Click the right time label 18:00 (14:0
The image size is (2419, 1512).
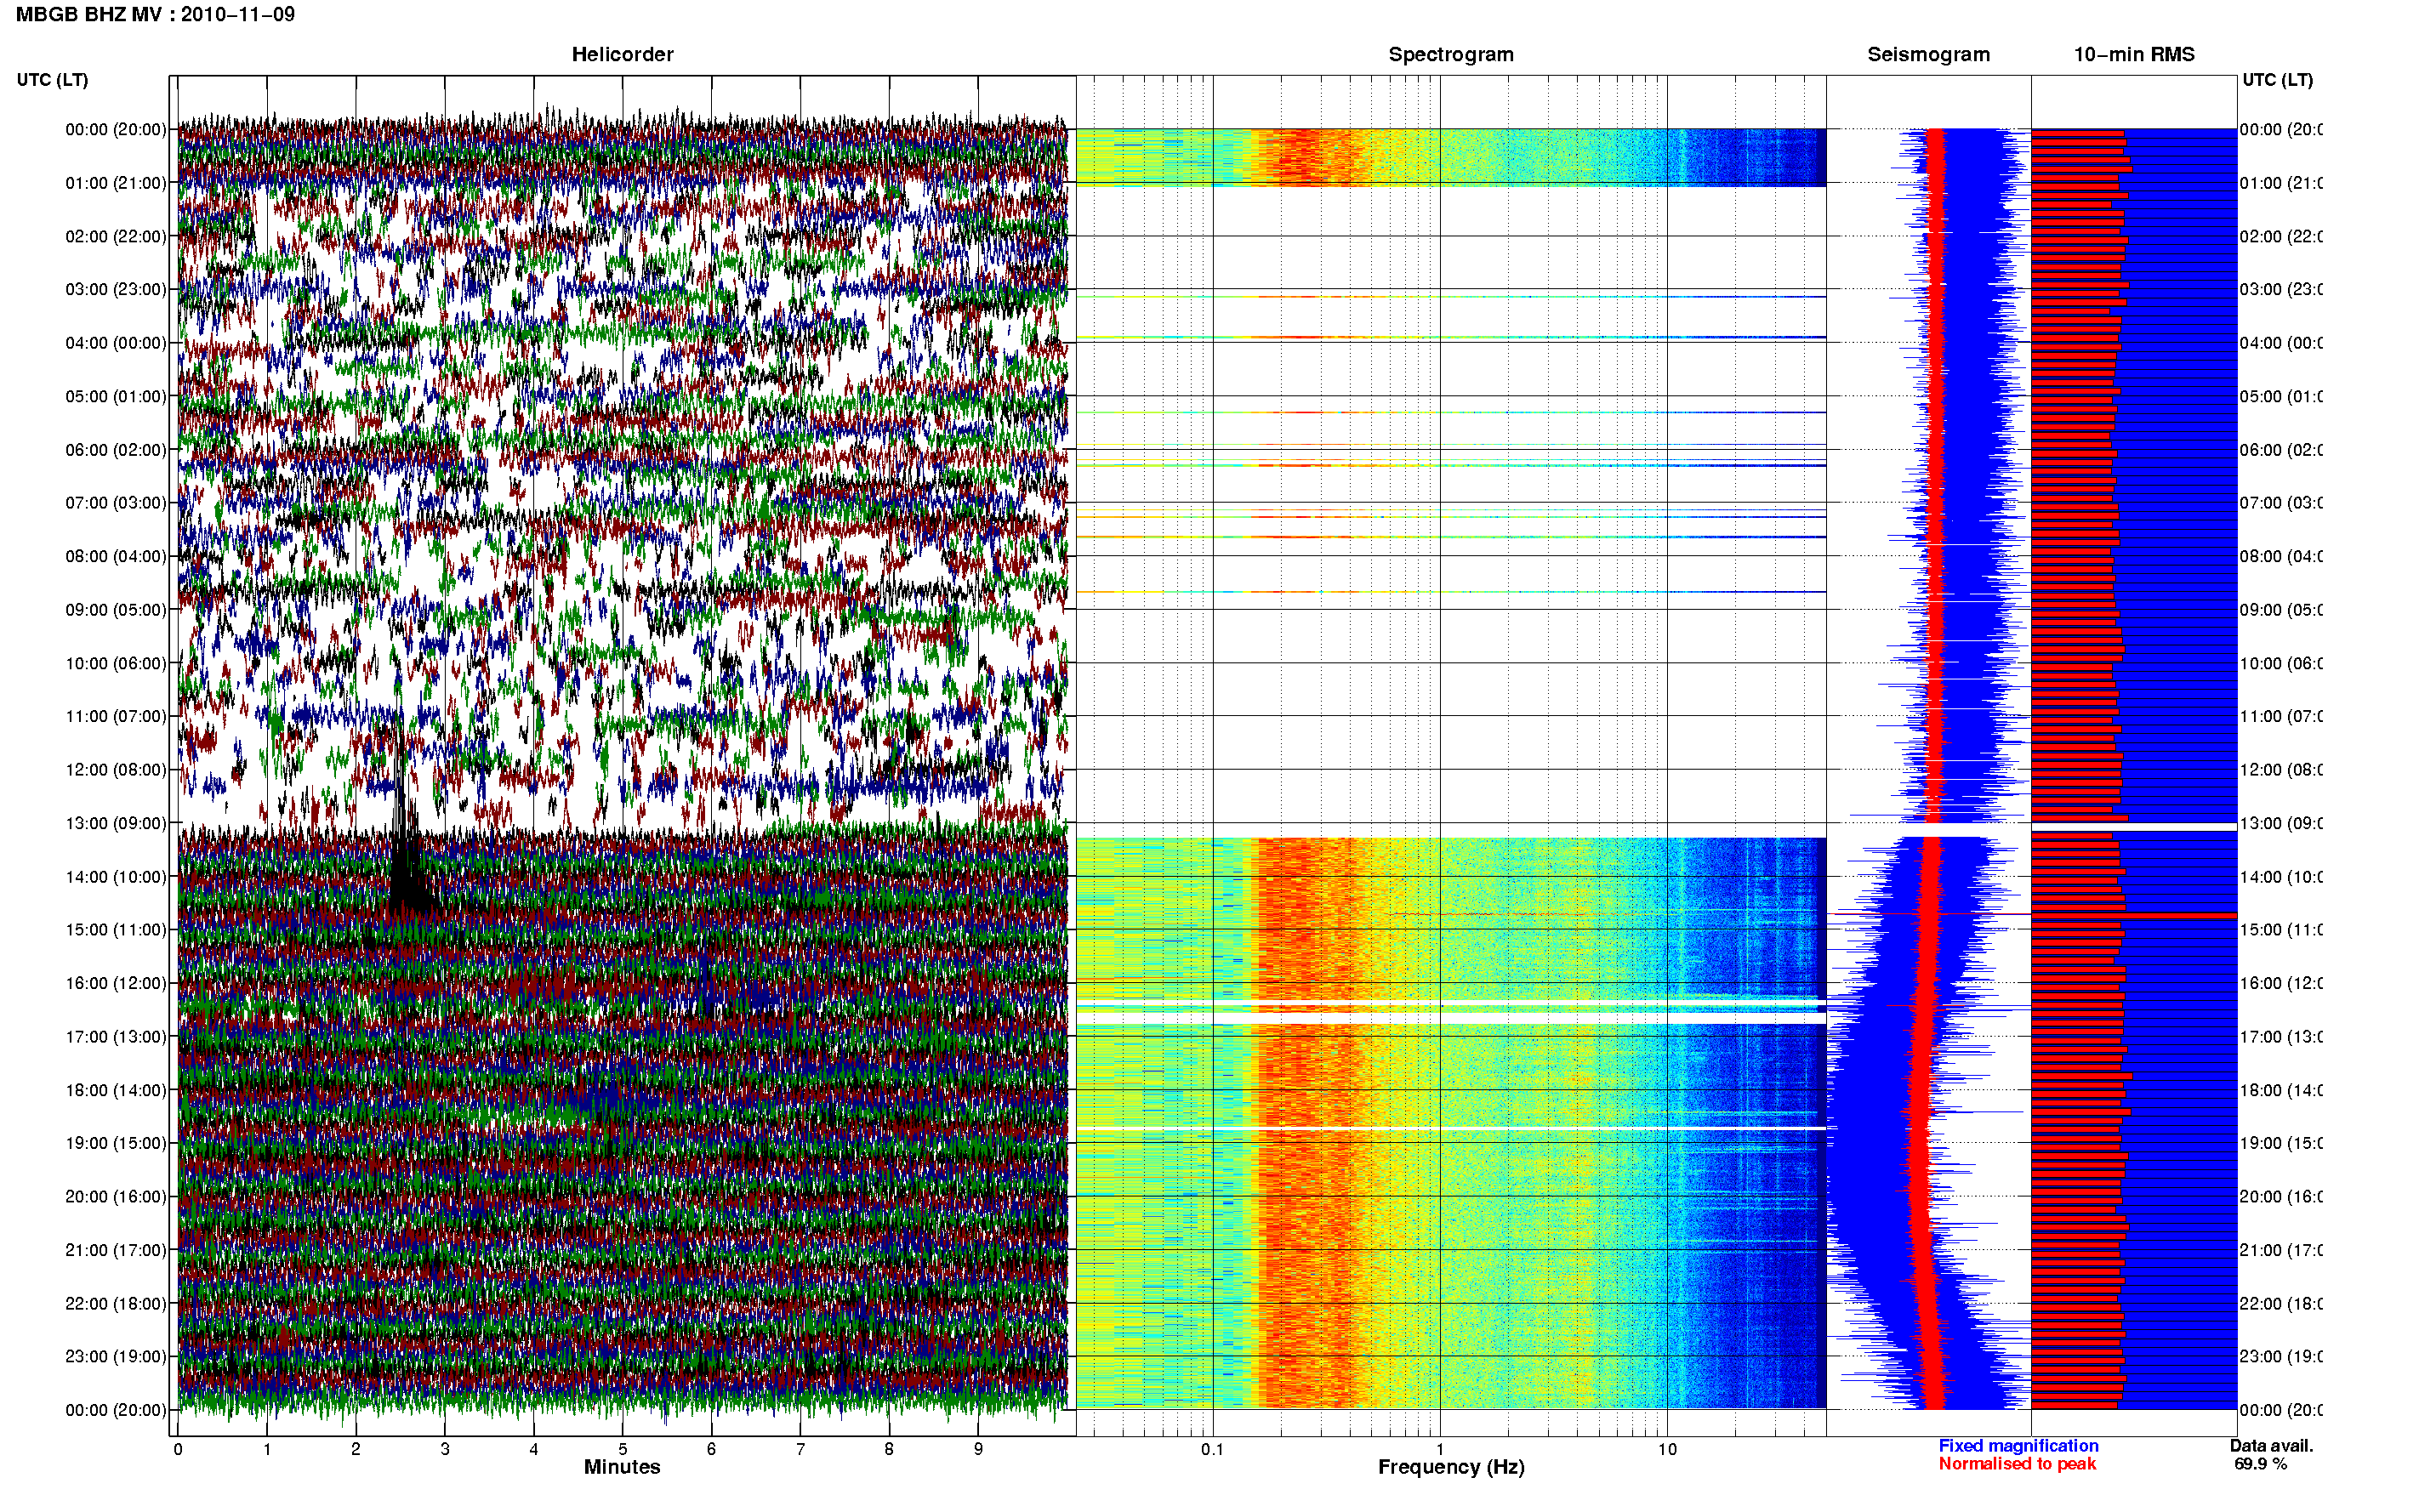pyautogui.click(x=2281, y=1090)
